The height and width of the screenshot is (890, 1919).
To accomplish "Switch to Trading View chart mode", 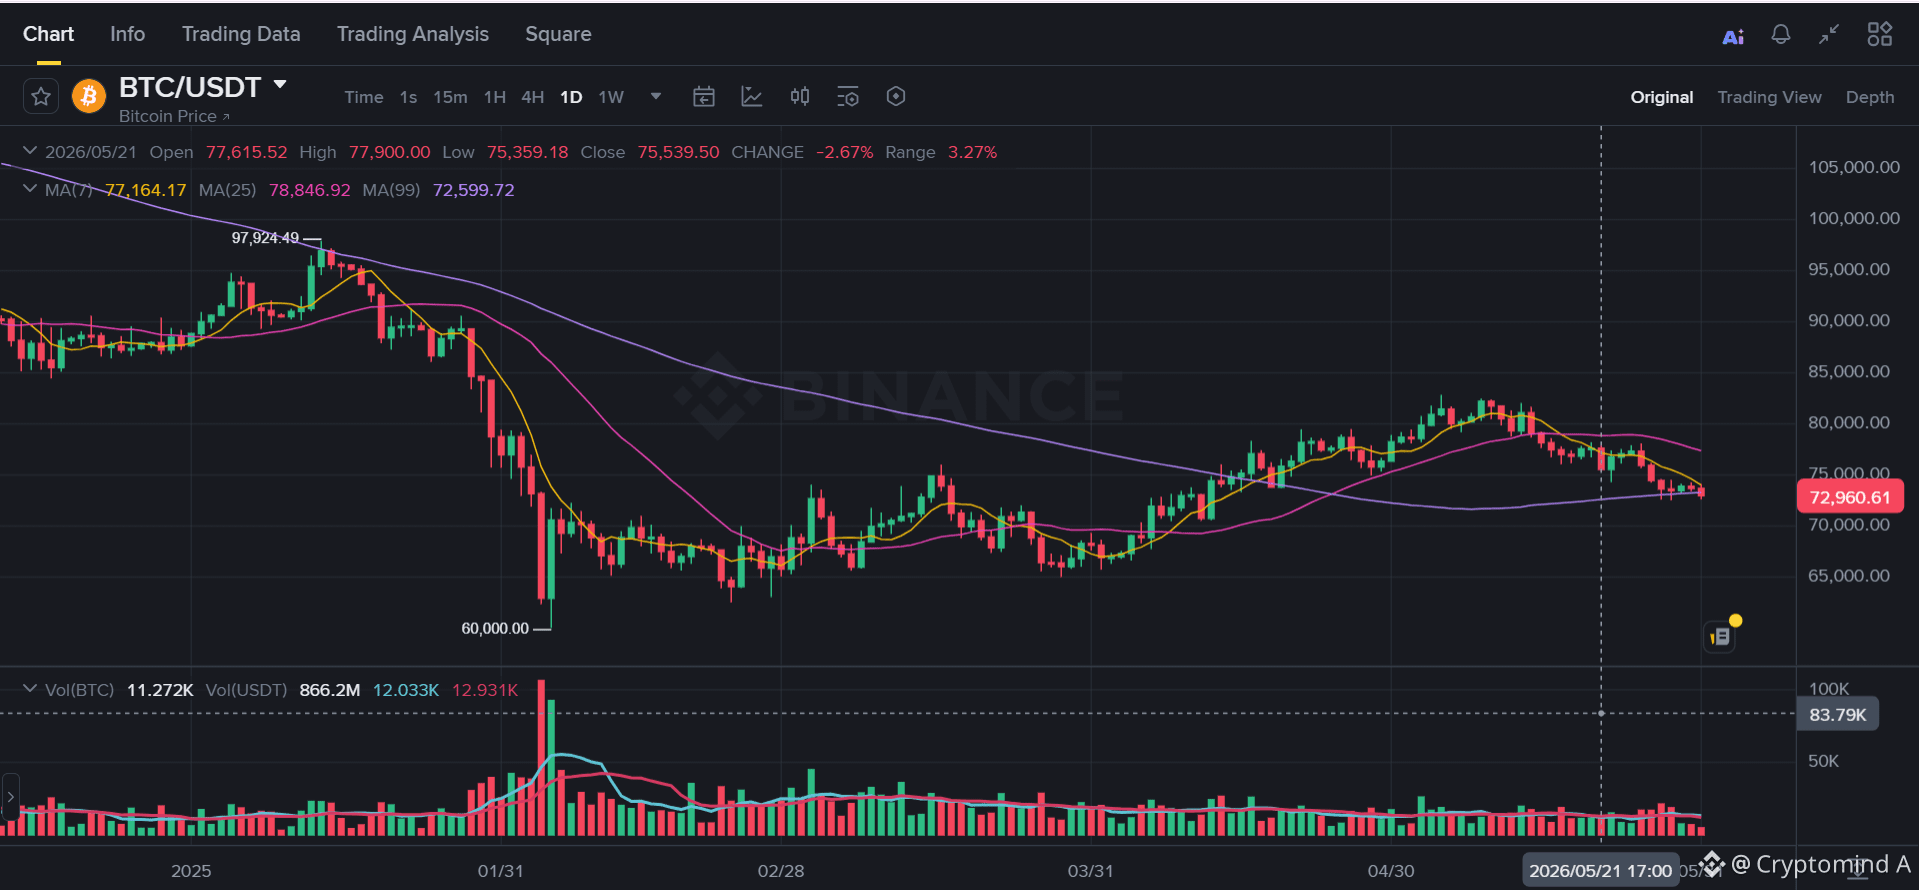I will click(x=1769, y=97).
